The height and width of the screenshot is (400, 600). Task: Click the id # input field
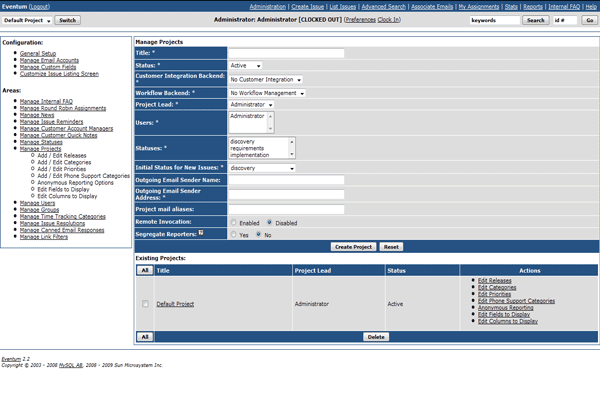click(x=565, y=20)
